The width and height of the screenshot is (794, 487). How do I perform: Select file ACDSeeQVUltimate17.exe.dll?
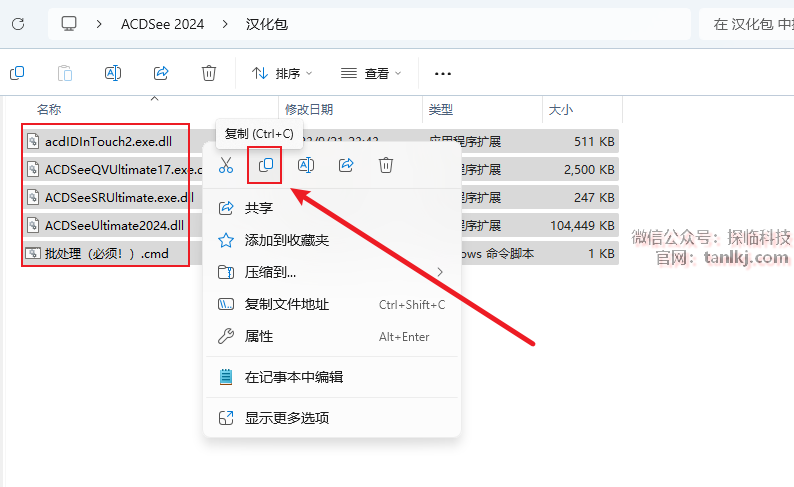[x=124, y=169]
